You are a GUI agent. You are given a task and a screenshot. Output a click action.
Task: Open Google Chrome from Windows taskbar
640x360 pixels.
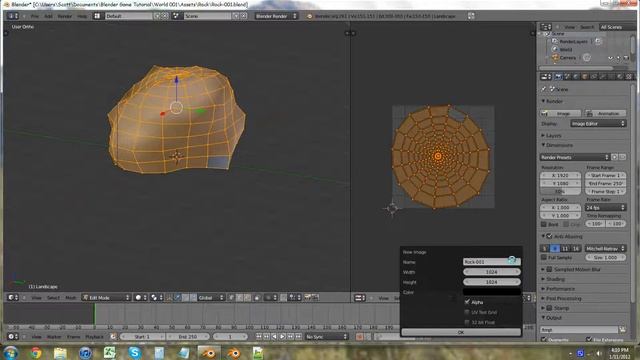36,352
